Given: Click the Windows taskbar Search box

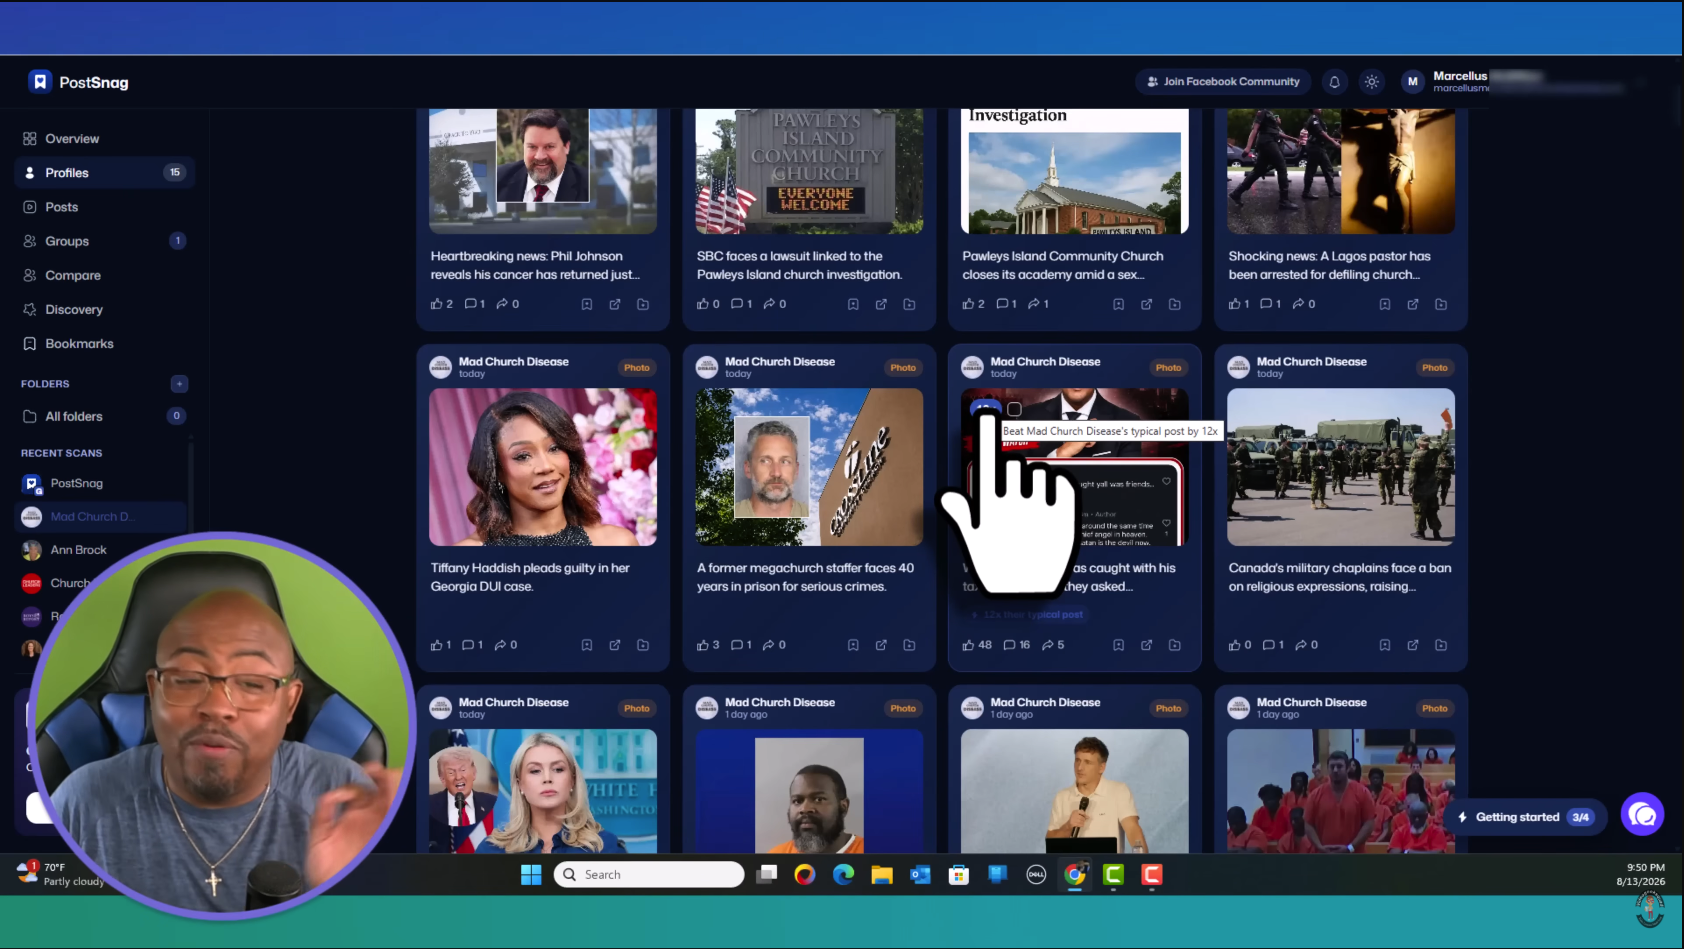Looking at the screenshot, I should pyautogui.click(x=649, y=875).
